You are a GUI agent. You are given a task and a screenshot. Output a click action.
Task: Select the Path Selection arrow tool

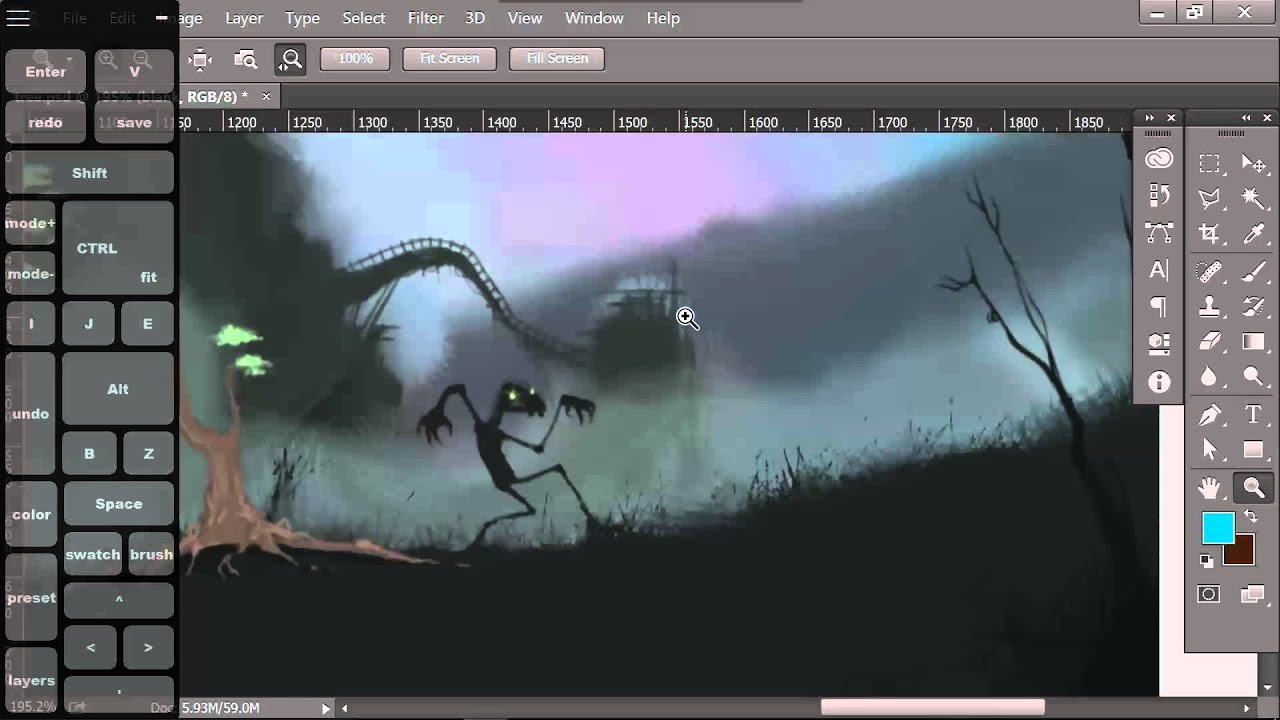click(1209, 450)
